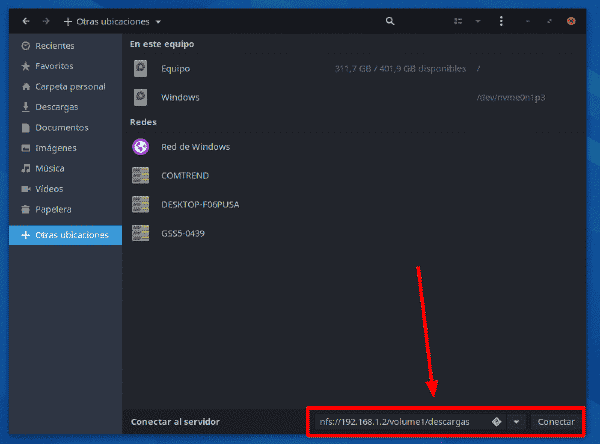Open the three-dot main menu

click(501, 21)
